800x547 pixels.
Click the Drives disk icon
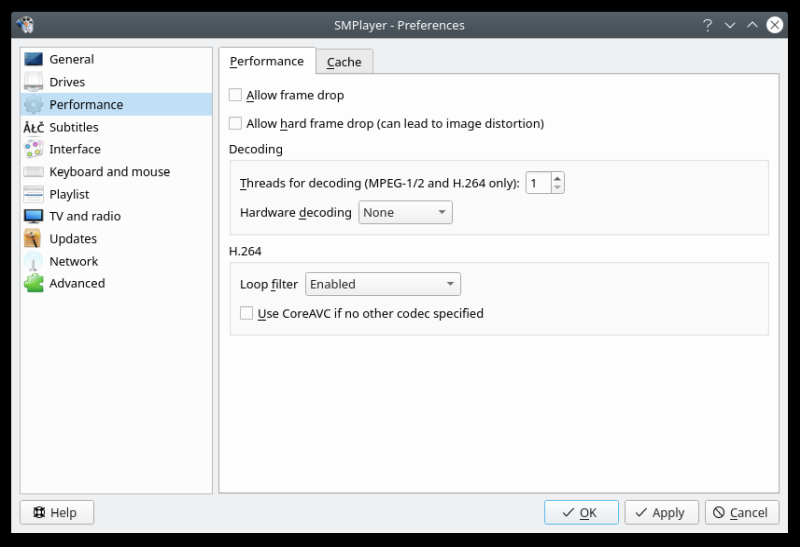34,82
